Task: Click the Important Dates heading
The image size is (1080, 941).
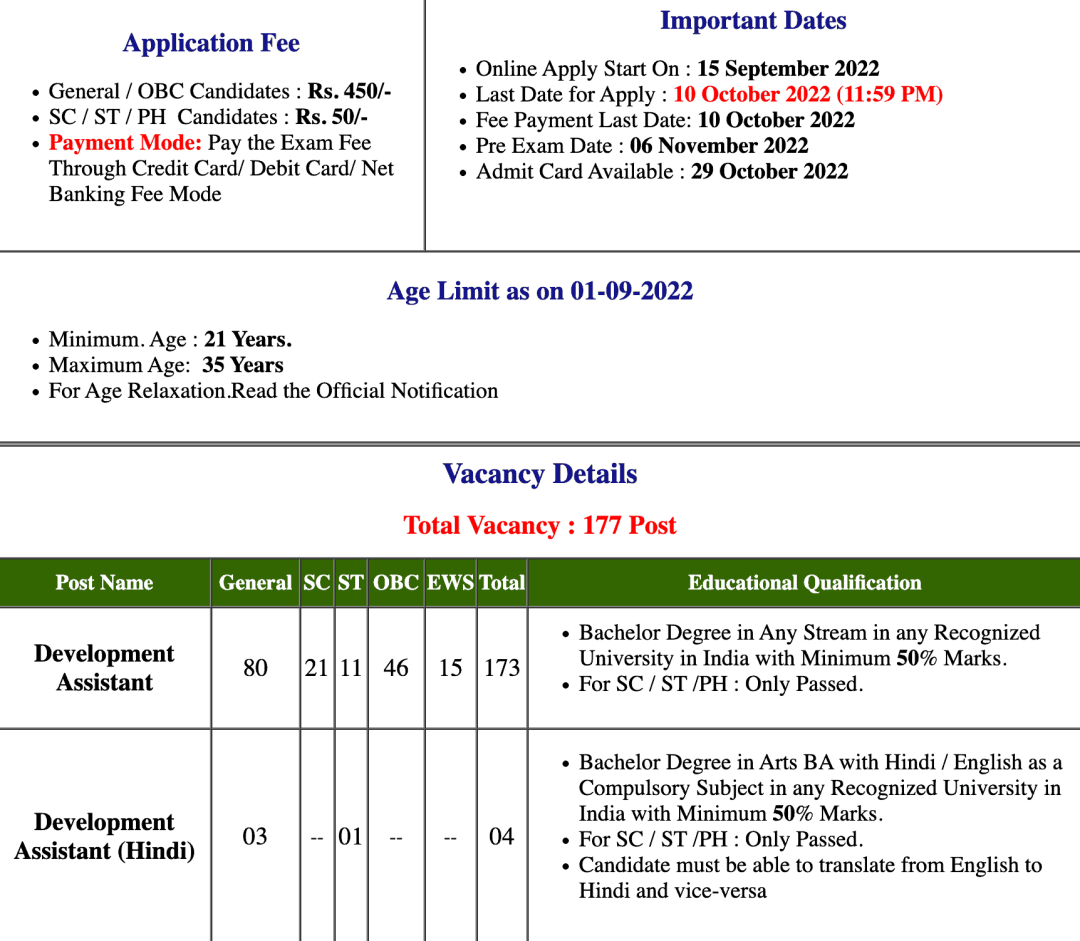Action: pyautogui.click(x=753, y=21)
